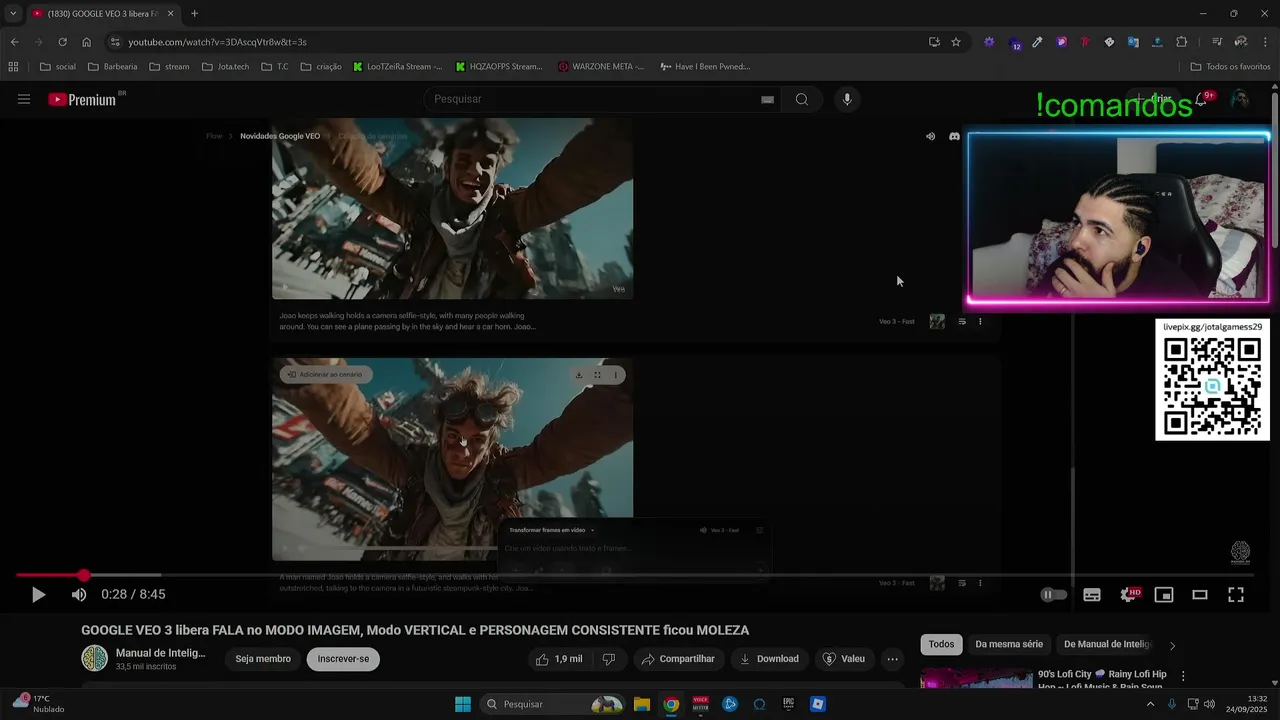Open the YouTube guide hamburger menu
The width and height of the screenshot is (1280, 720).
coord(24,99)
